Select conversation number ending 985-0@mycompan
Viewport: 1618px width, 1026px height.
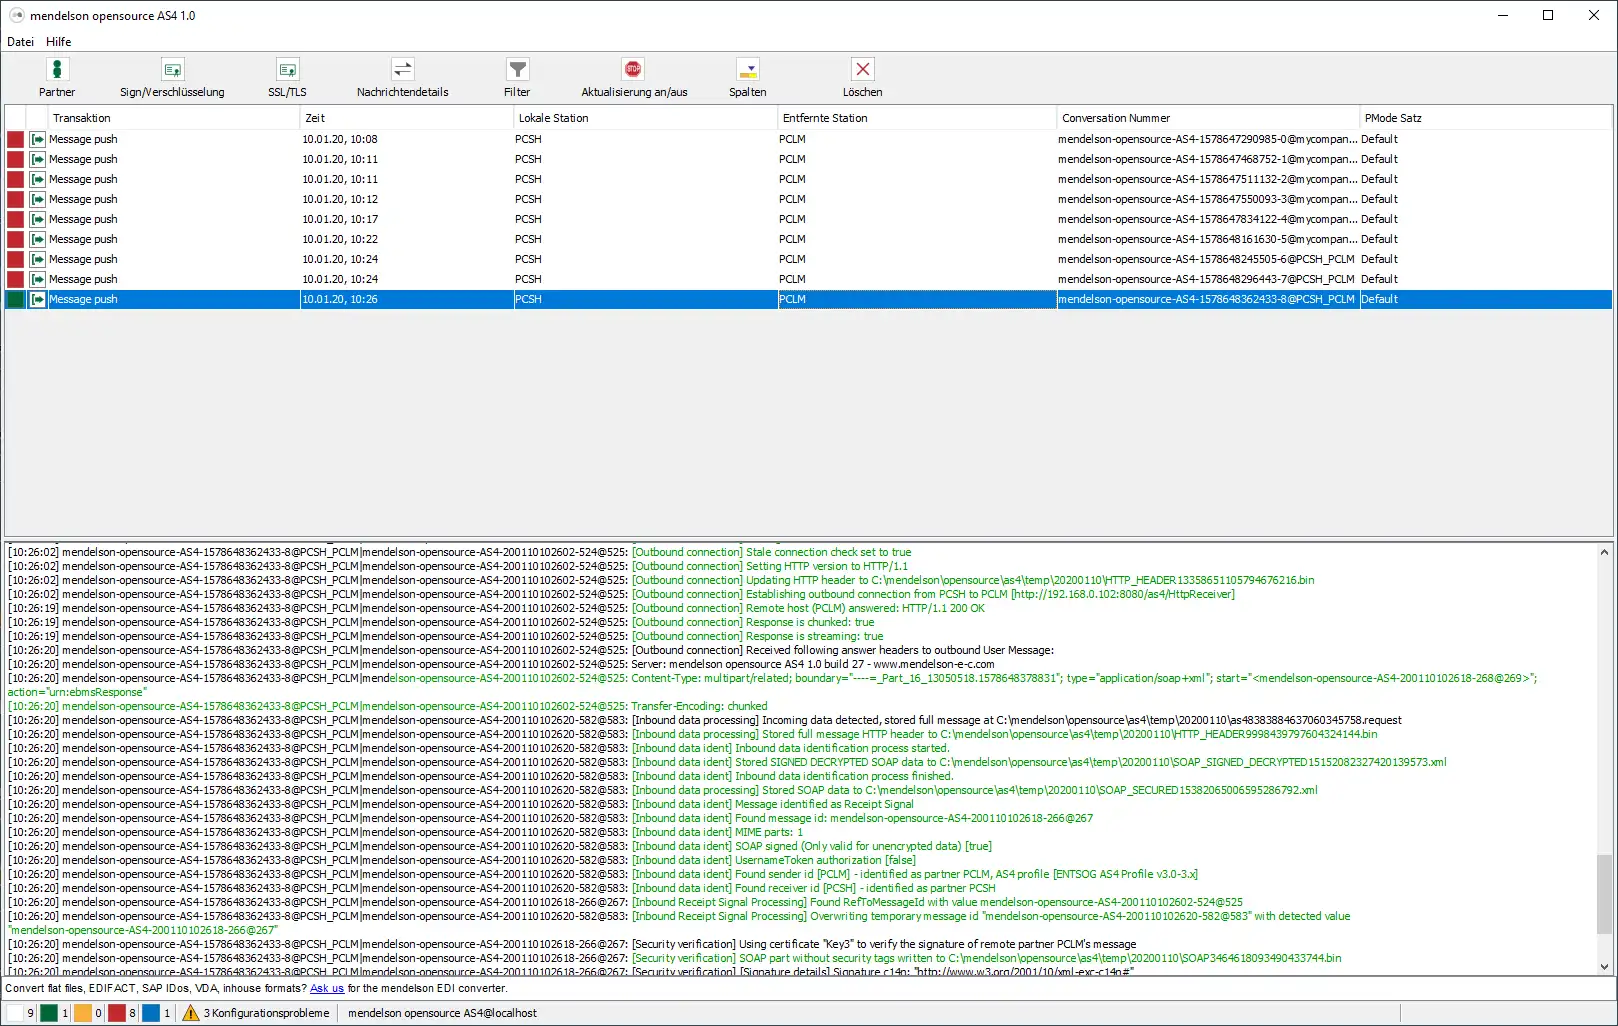pos(1208,139)
